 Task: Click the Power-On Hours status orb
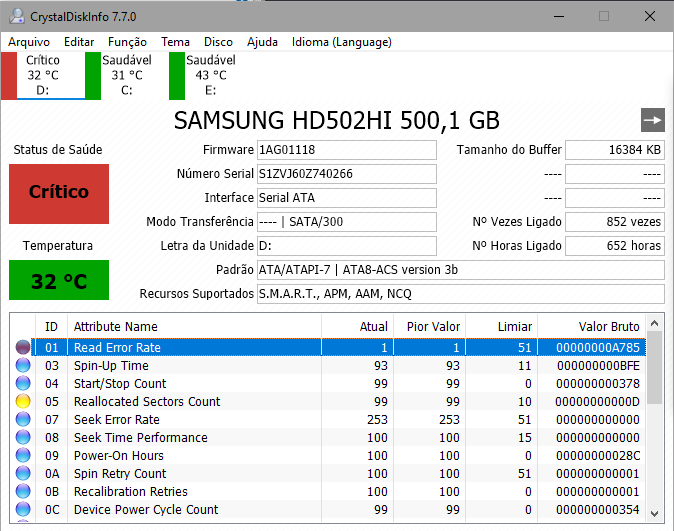coord(23,455)
